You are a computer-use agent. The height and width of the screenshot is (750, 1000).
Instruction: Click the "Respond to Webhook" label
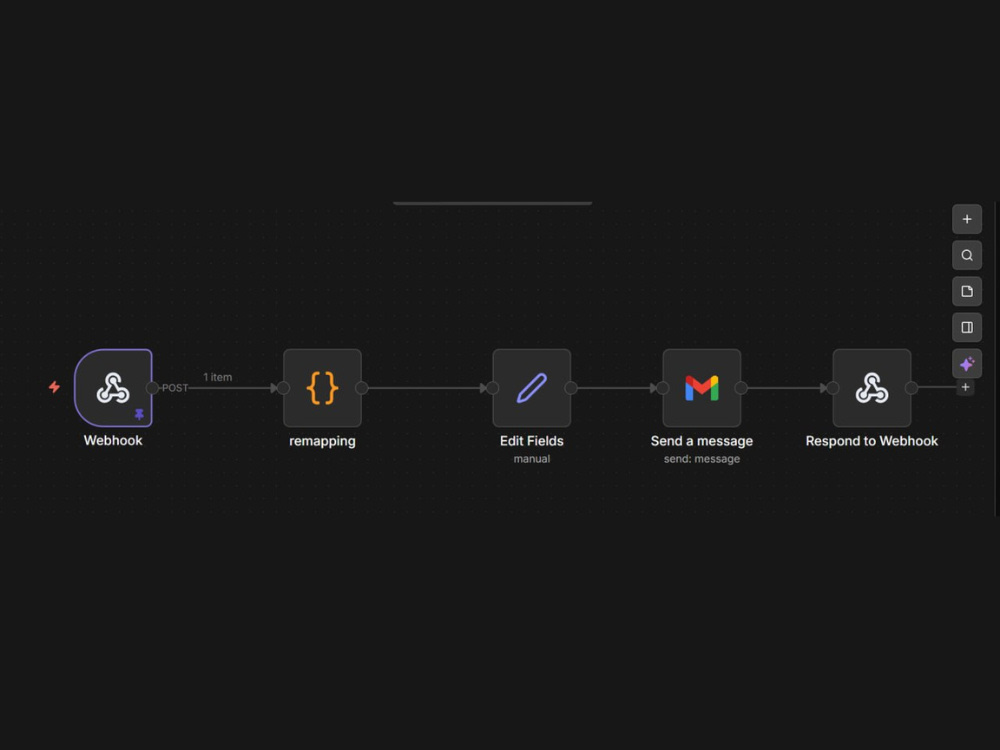point(872,441)
